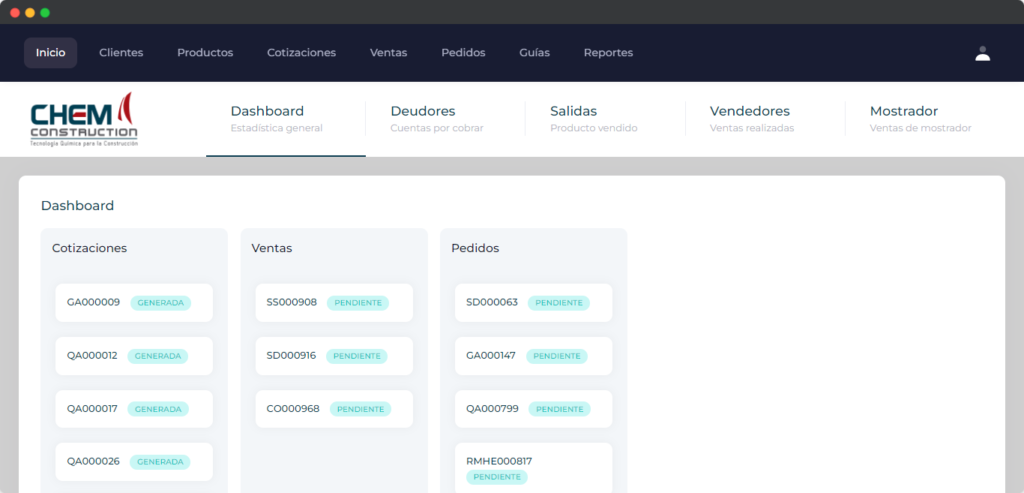Minimize the window with yellow button

29,13
